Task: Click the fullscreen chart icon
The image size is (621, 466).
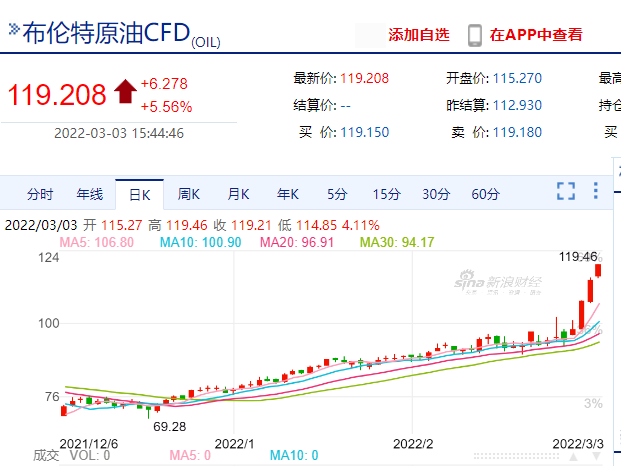Action: click(x=566, y=191)
